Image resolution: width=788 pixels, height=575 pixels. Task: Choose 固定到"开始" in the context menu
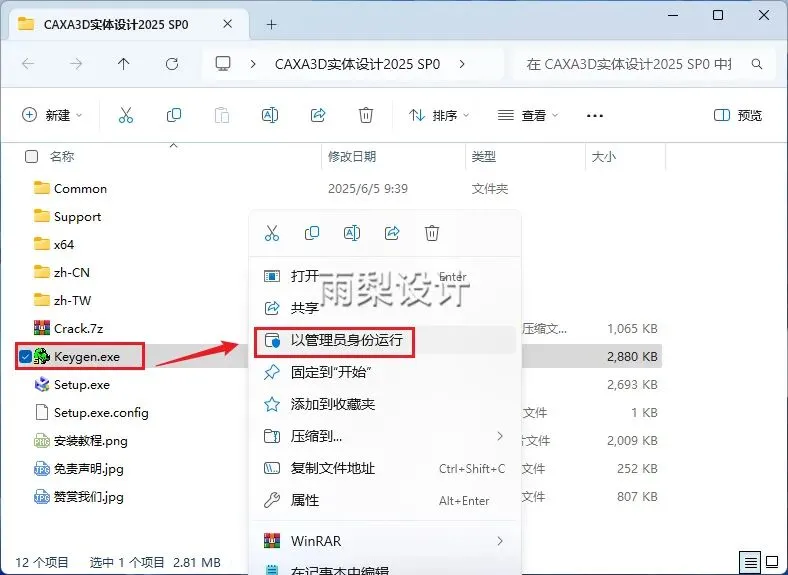click(385, 372)
